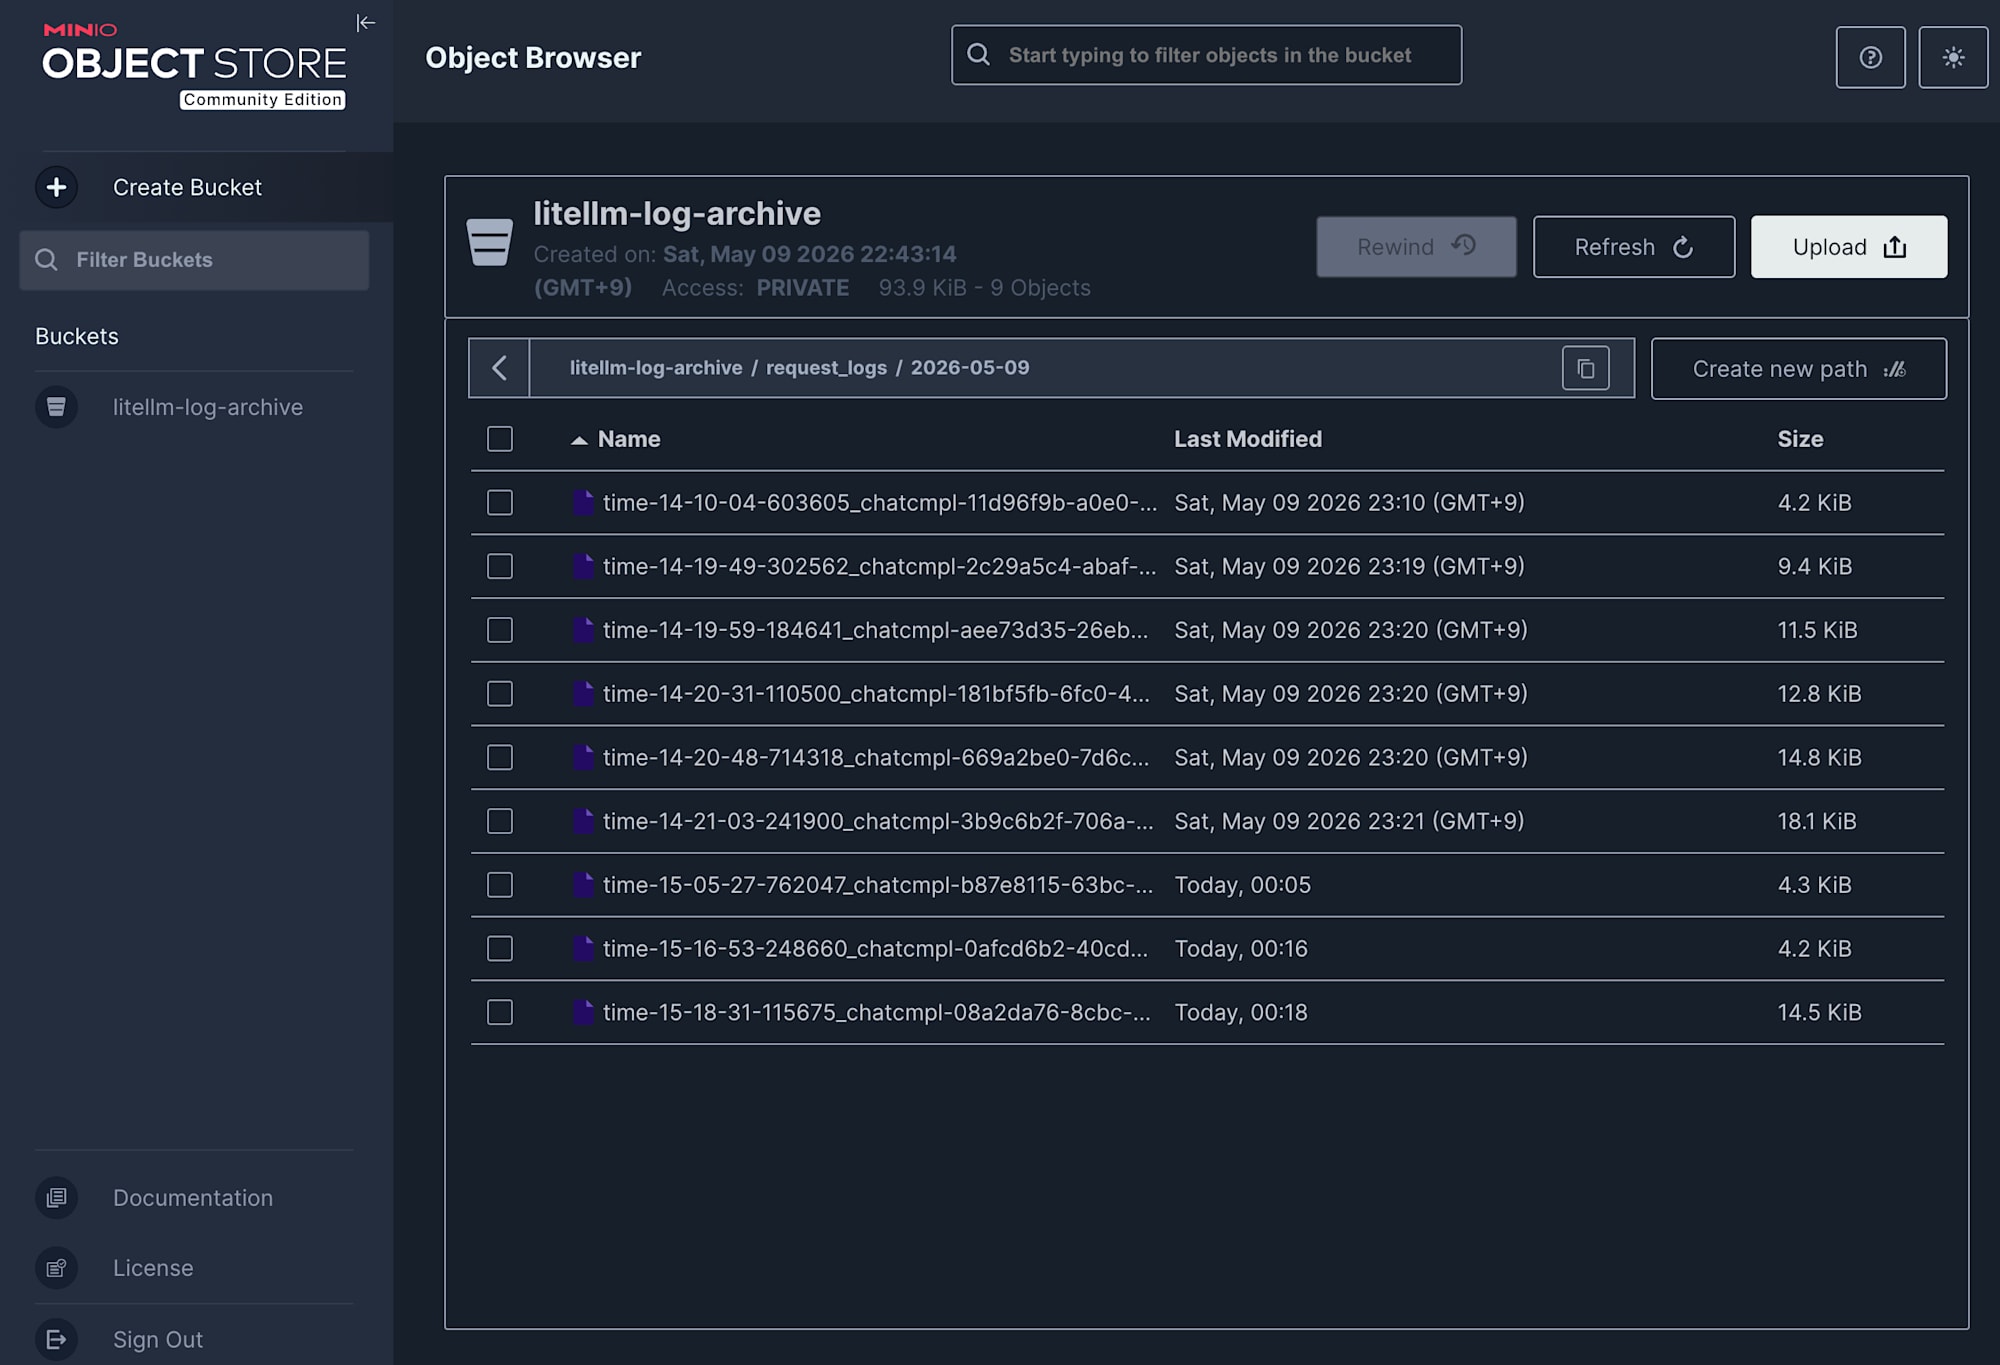Viewport: 2000px width, 1365px height.
Task: Click the MinIO Object Store logo
Action: 194,65
